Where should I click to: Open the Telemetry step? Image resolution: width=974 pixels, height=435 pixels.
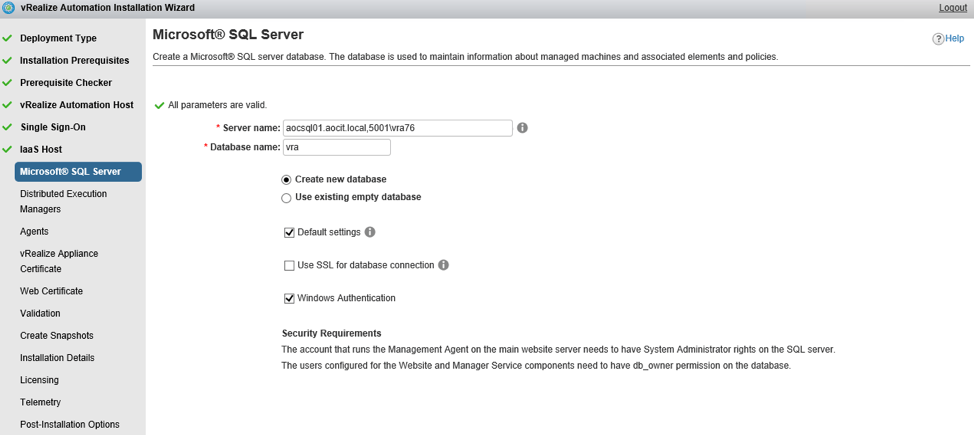pyautogui.click(x=39, y=402)
